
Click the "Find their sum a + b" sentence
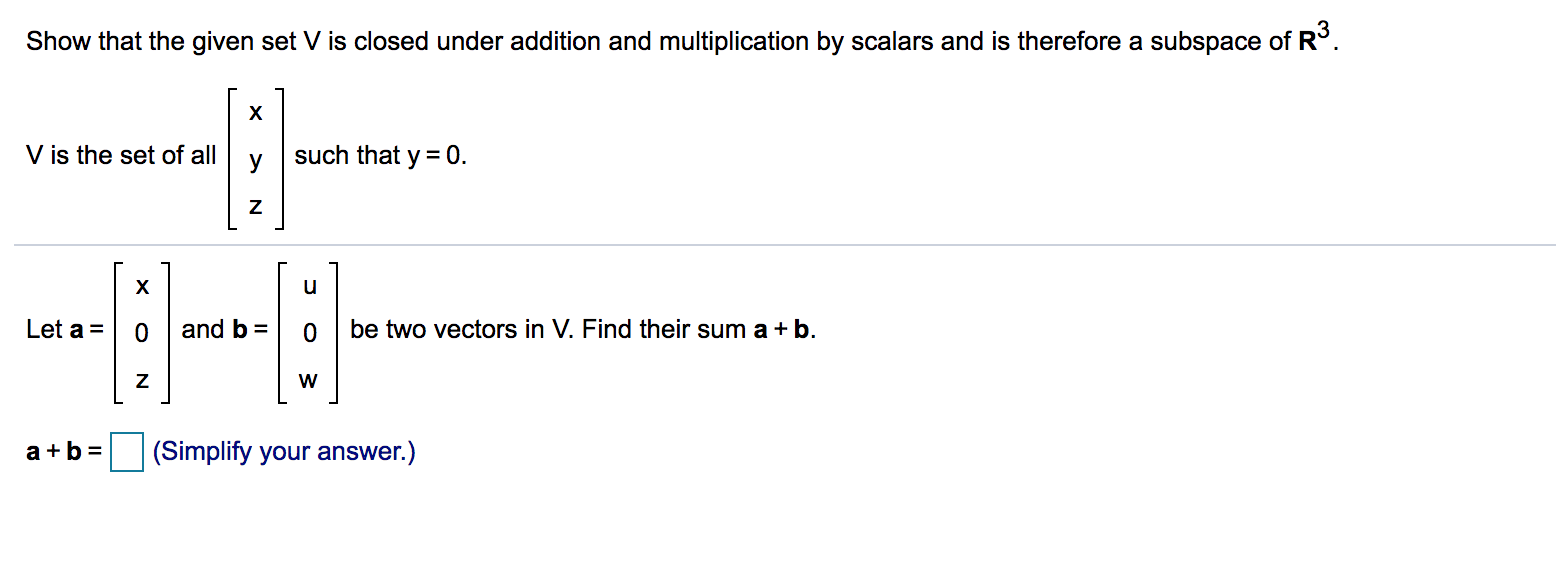(x=699, y=329)
